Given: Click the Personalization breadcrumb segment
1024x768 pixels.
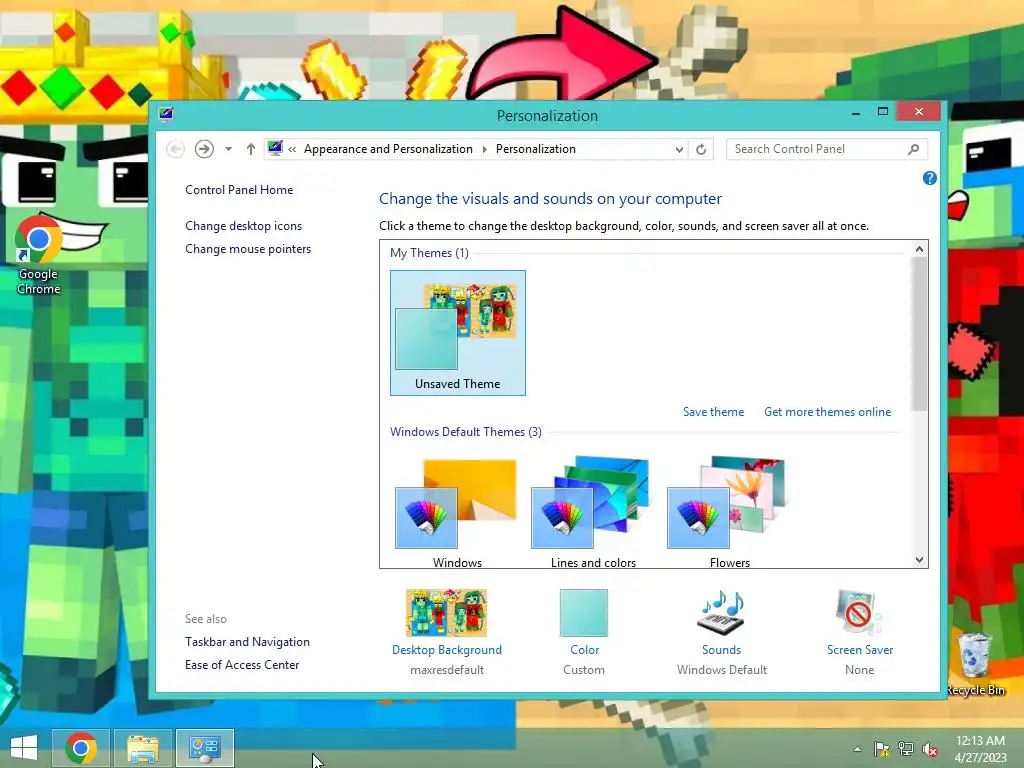Looking at the screenshot, I should click(x=536, y=149).
